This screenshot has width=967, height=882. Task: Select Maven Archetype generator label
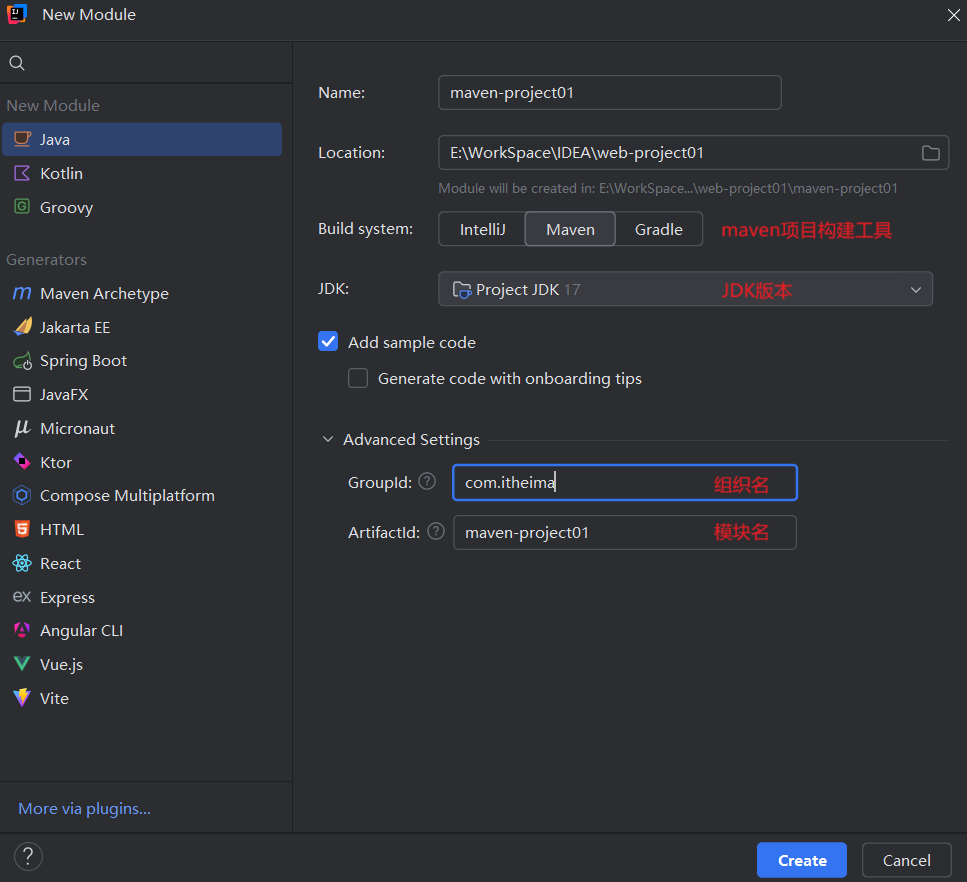click(104, 294)
